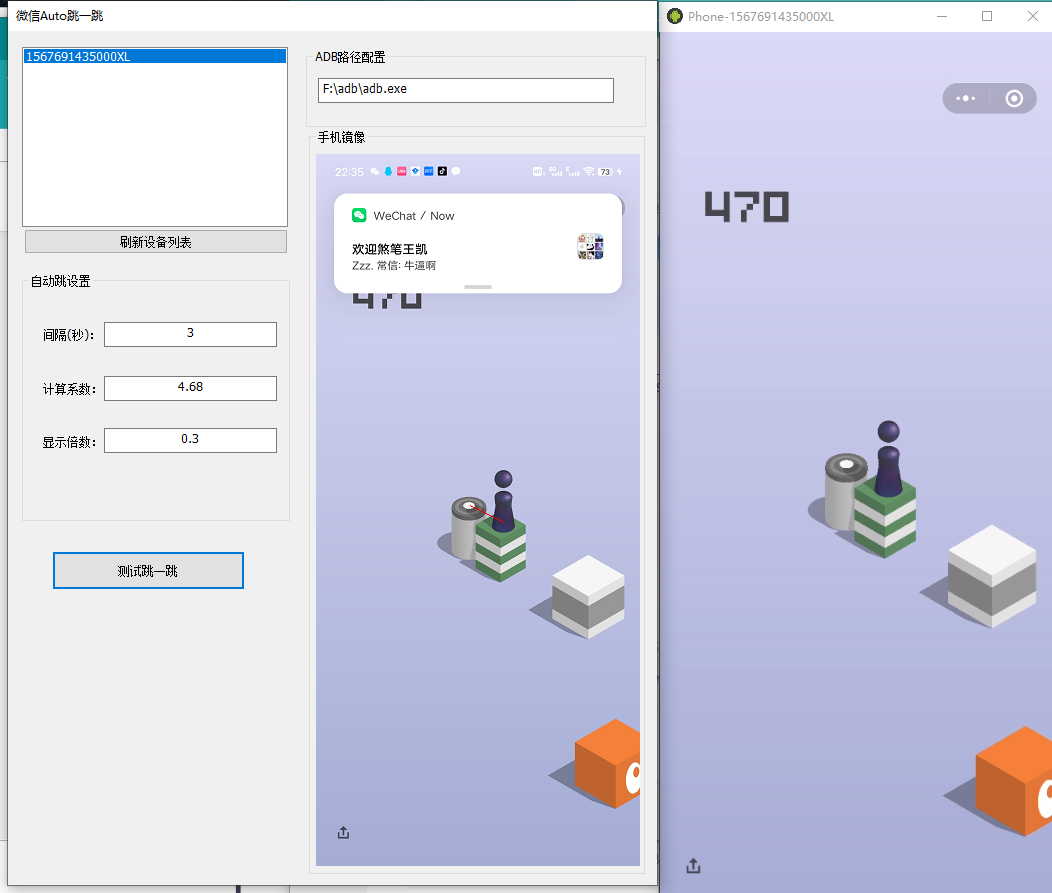Click the notification avatar thumbnail
This screenshot has height=893, width=1052.
[x=590, y=246]
